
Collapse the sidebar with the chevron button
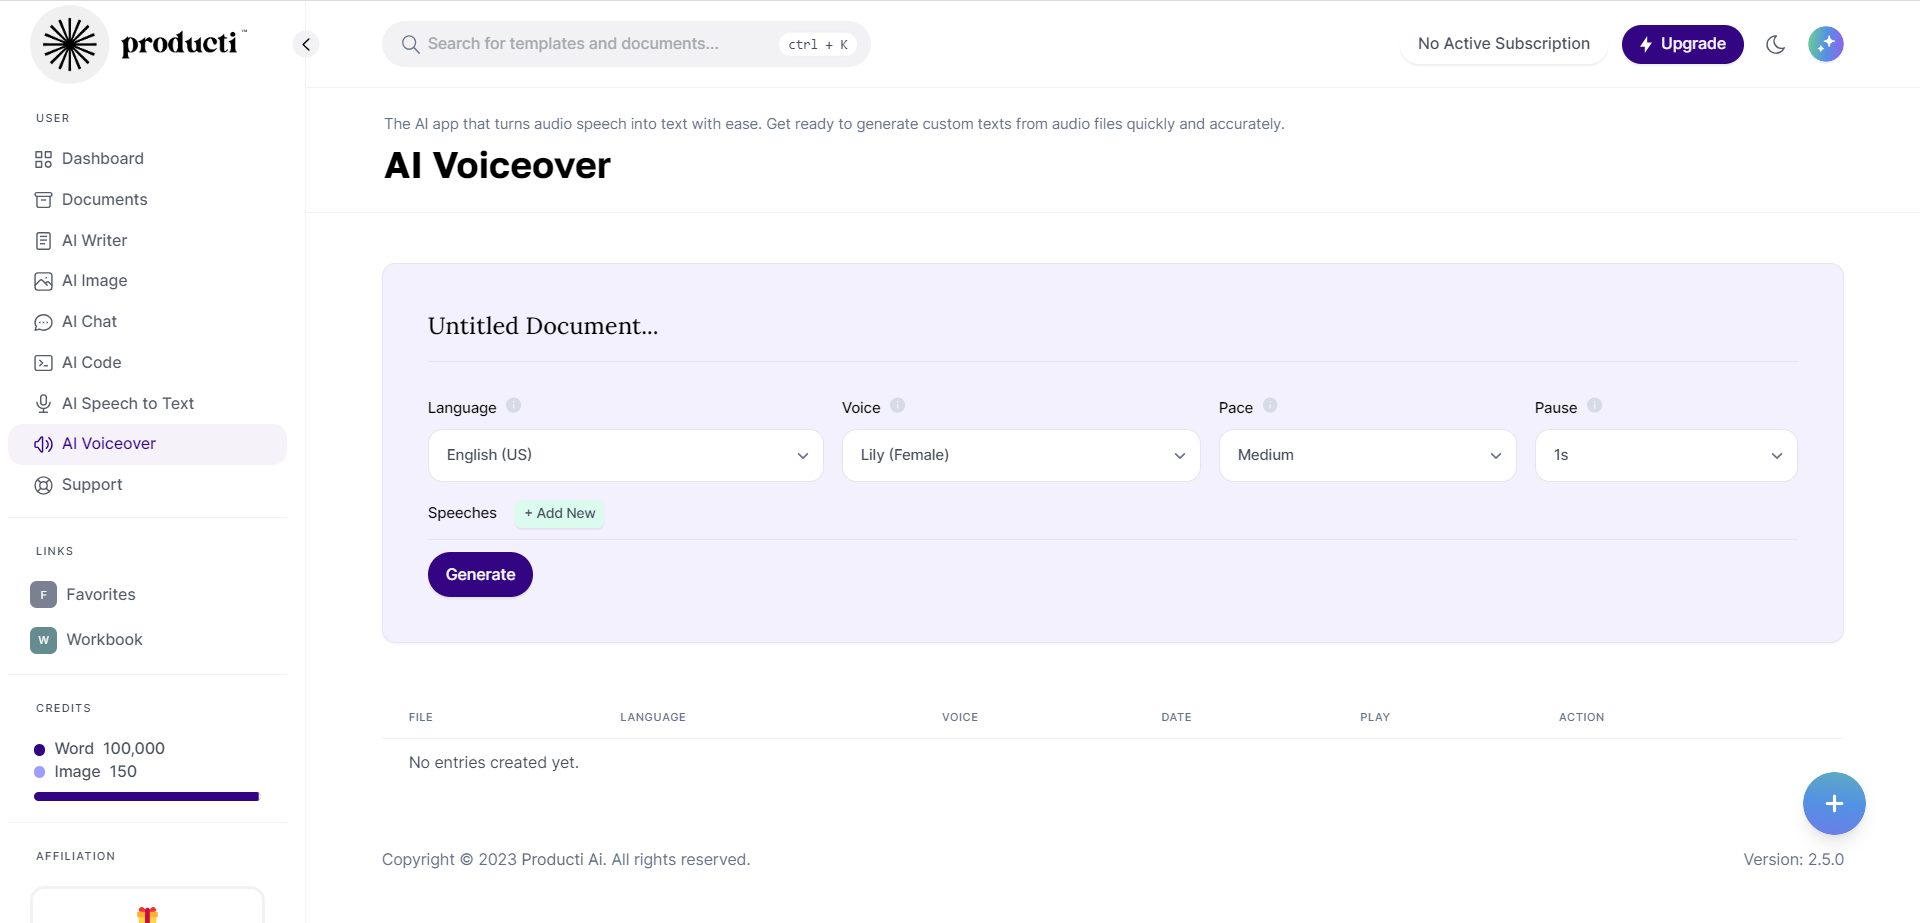306,44
